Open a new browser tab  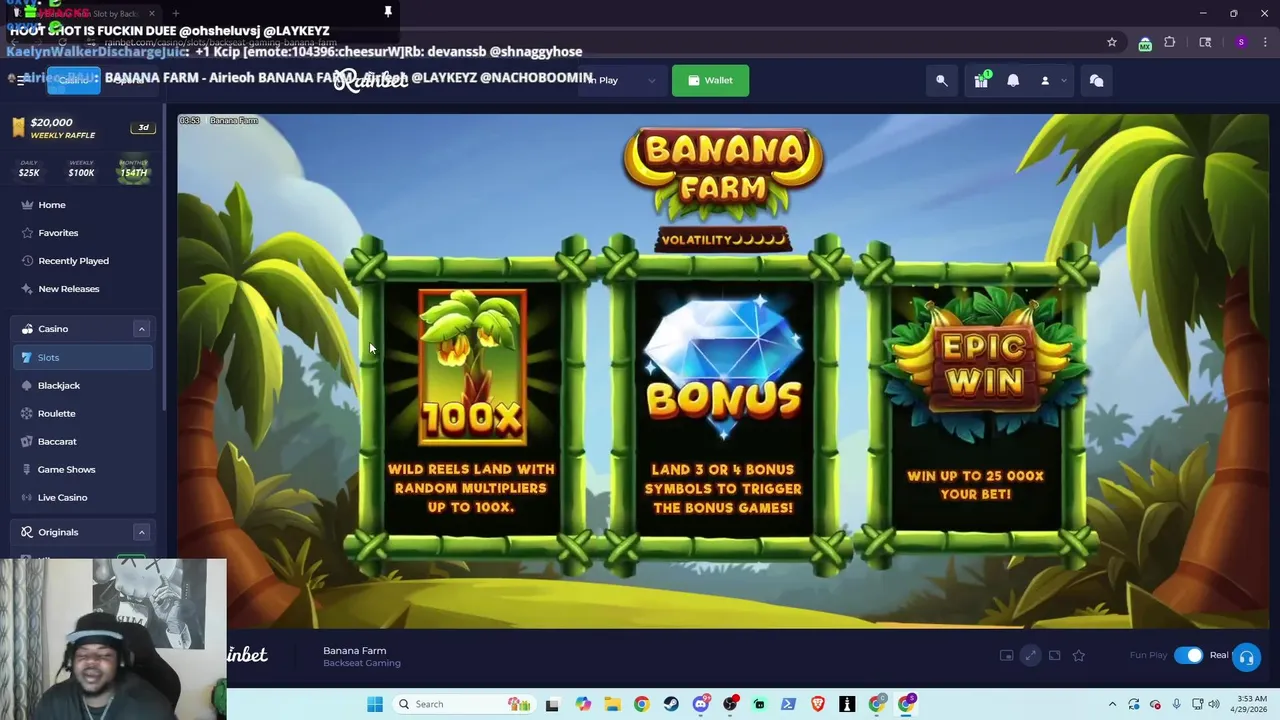(x=175, y=13)
